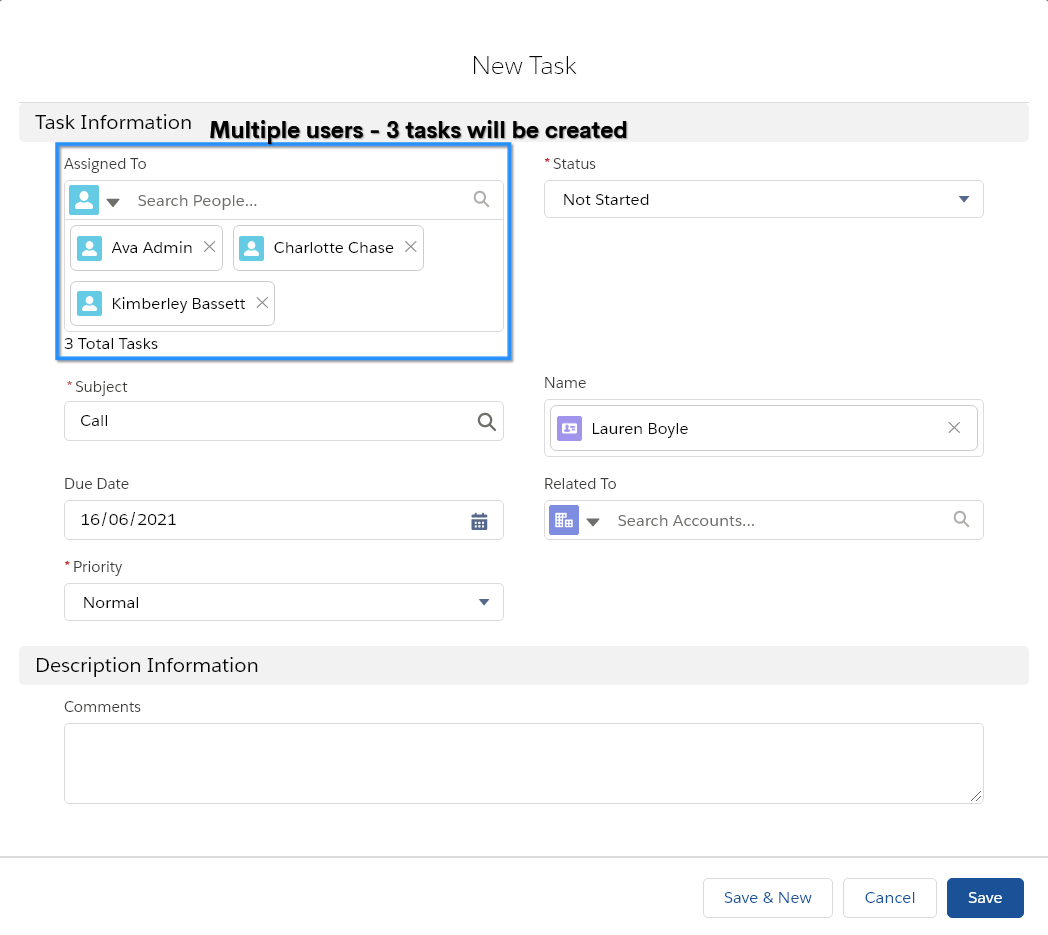1048x935 pixels.
Task: Remove Charlotte Chase from Assigned To
Action: click(410, 247)
